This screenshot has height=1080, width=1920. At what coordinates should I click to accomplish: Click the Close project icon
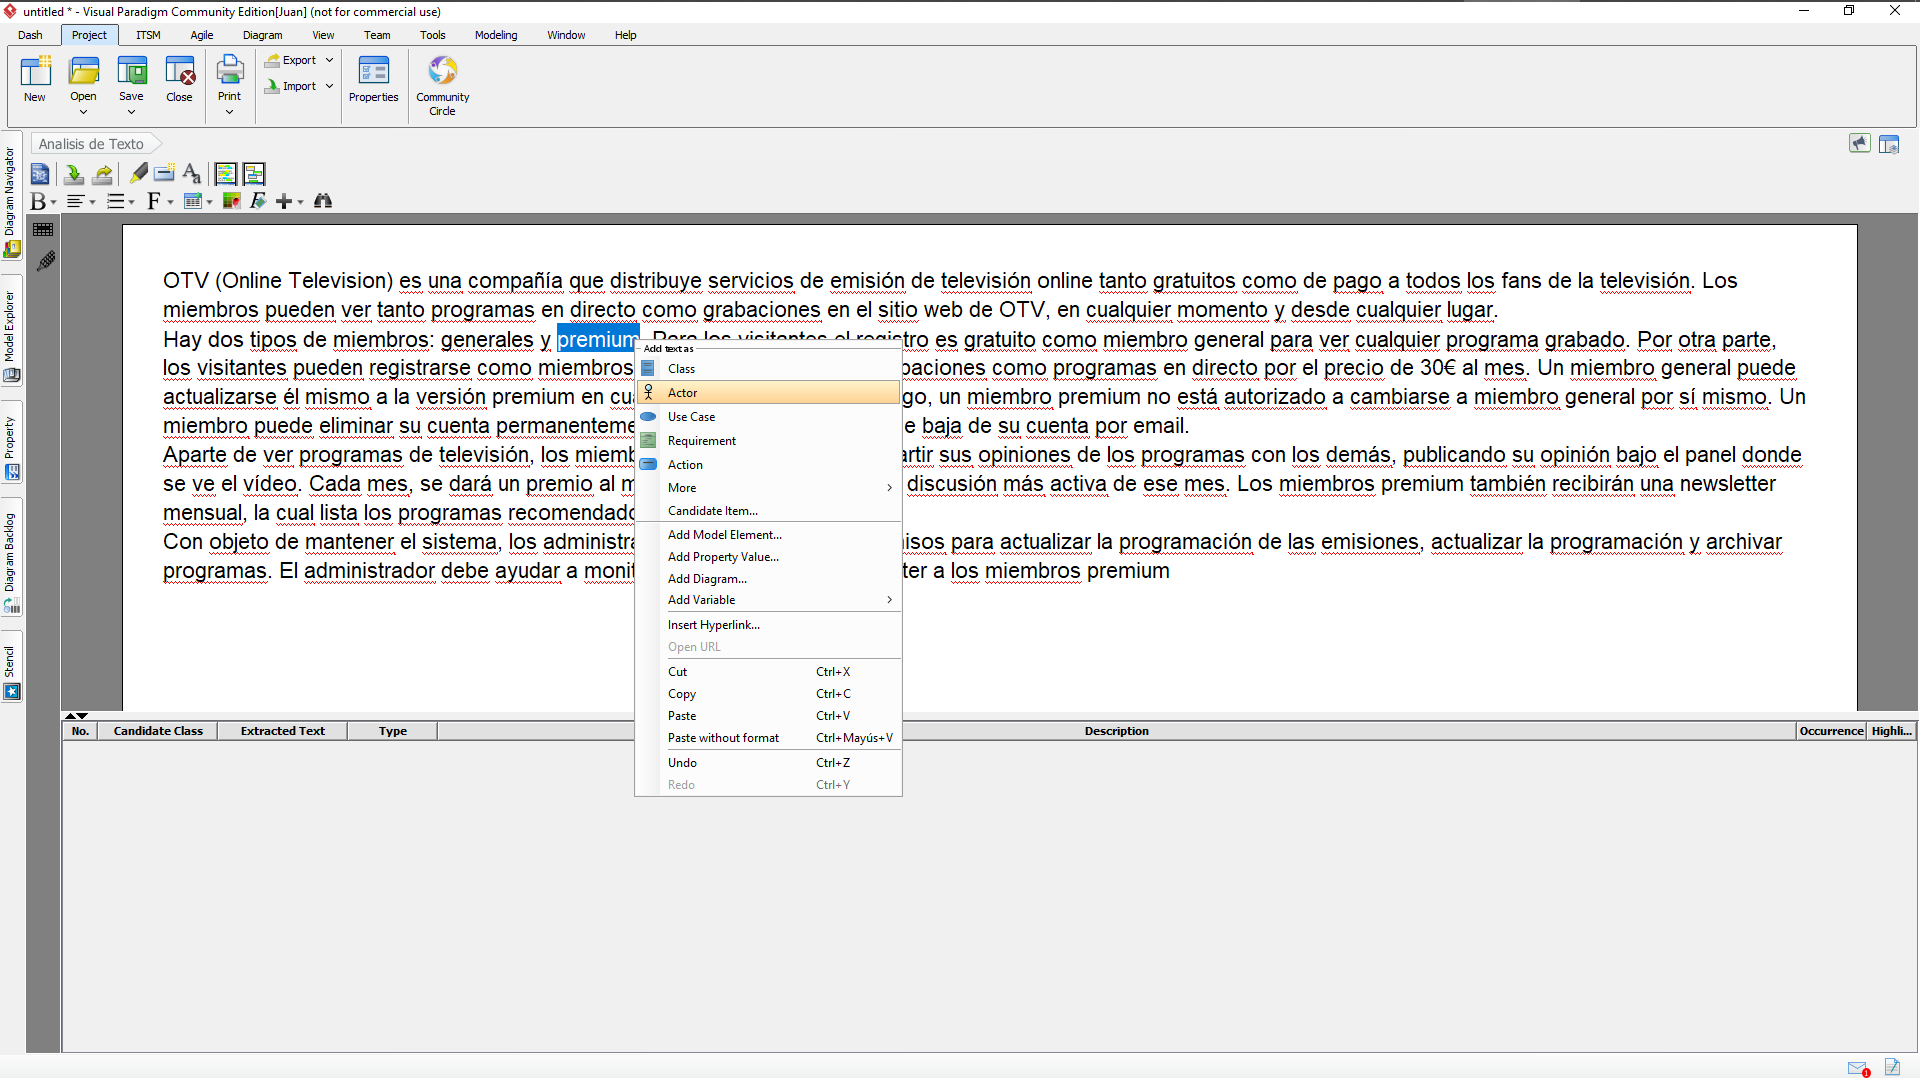coord(180,72)
